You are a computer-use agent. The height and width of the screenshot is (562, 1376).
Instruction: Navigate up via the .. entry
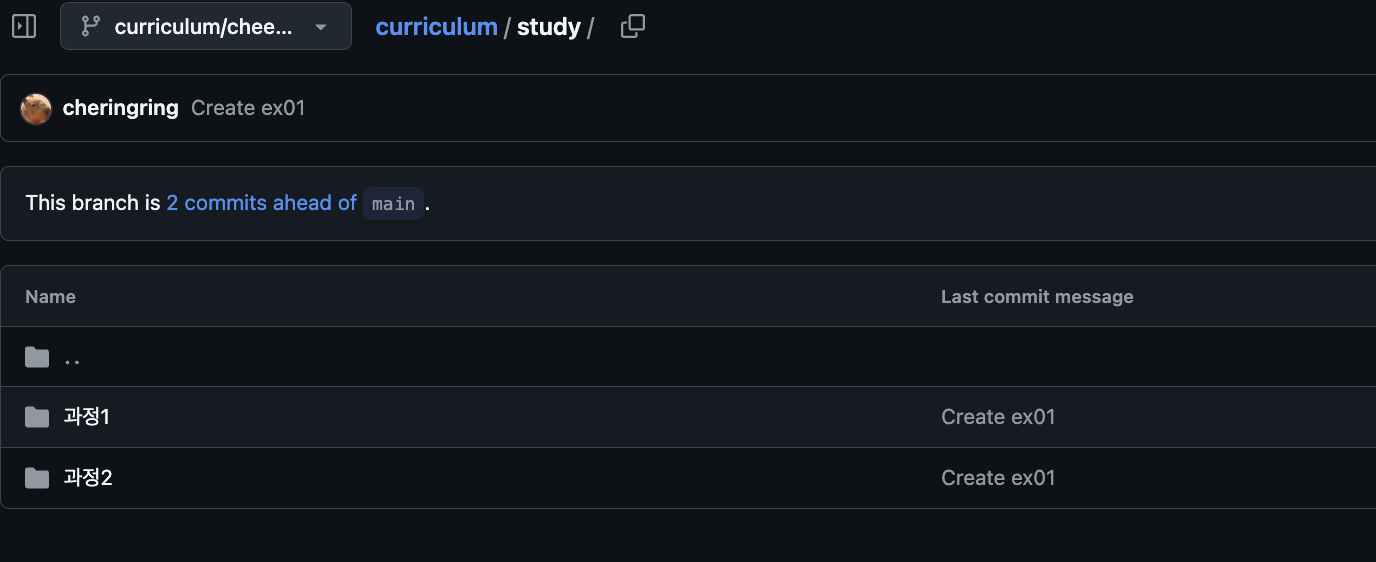pyautogui.click(x=72, y=357)
